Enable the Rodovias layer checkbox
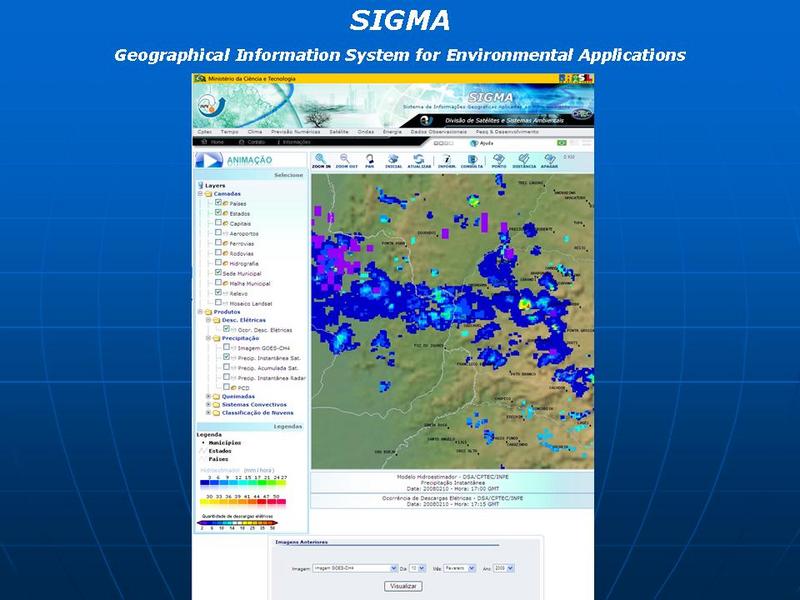This screenshot has height=600, width=800. pos(218,252)
